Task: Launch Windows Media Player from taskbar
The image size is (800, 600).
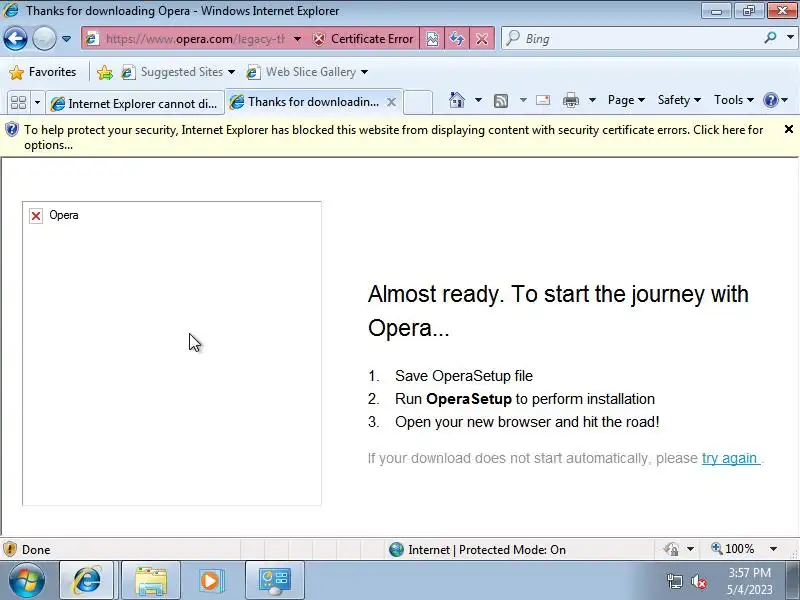Action: tap(211, 580)
